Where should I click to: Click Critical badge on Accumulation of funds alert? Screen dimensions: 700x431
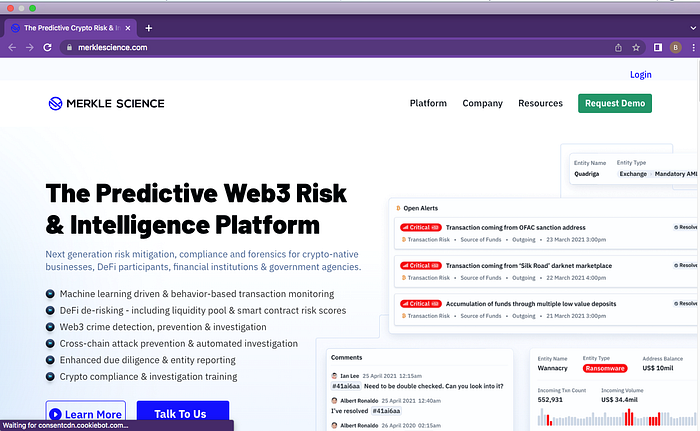[421, 304]
